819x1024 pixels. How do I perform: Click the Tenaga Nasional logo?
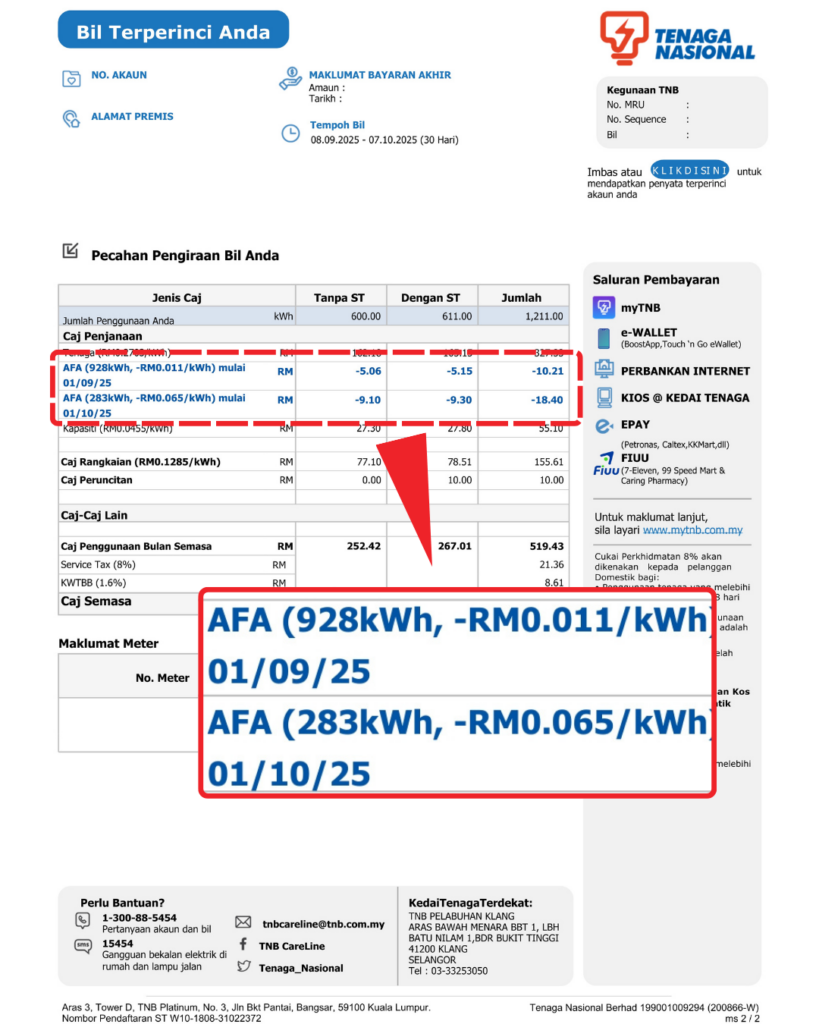pyautogui.click(x=677, y=38)
